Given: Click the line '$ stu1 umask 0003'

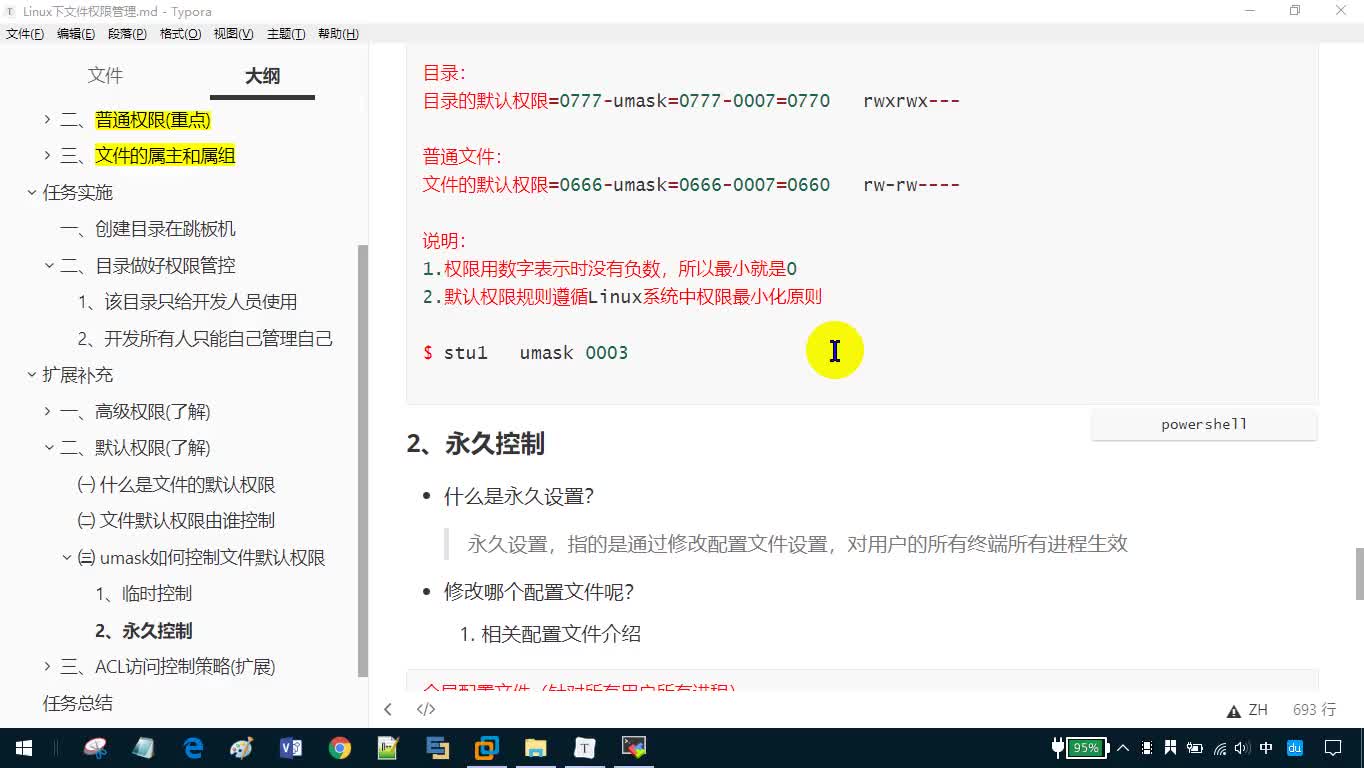Looking at the screenshot, I should (526, 353).
